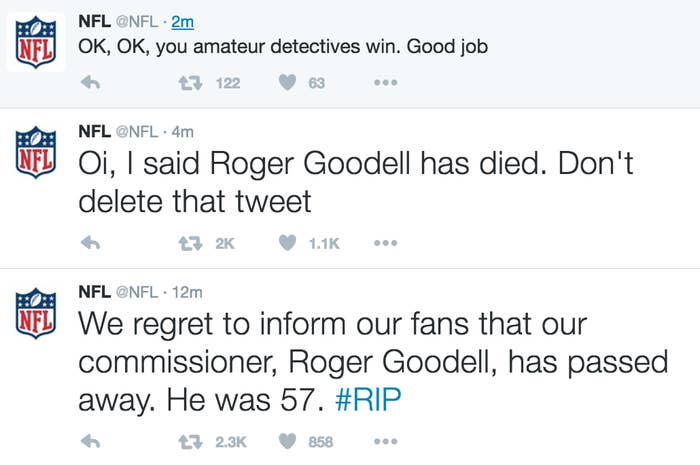Like the Roger Goodell #RIP tweet

pos(288,442)
